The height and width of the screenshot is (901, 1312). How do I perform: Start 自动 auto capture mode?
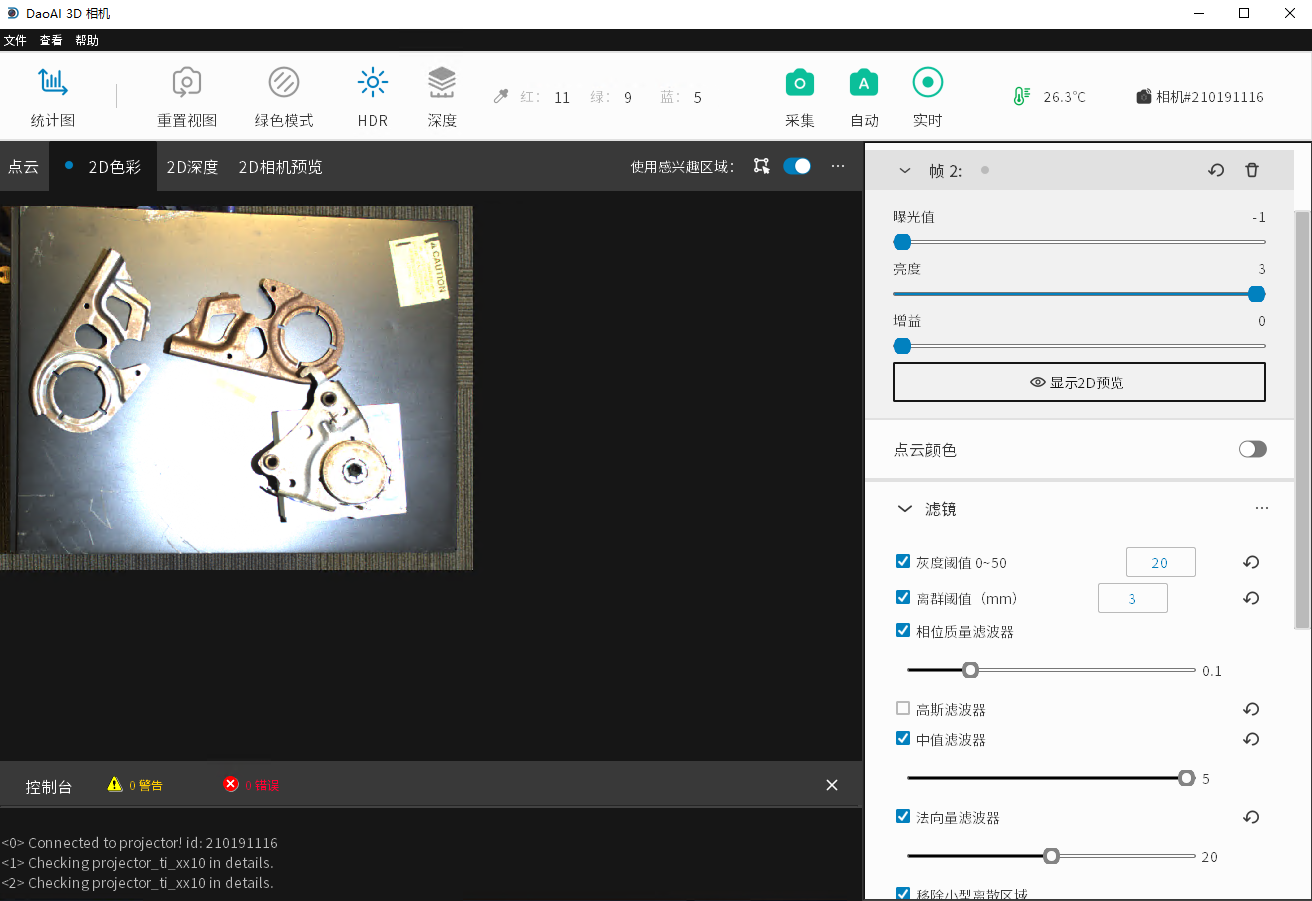pos(864,84)
